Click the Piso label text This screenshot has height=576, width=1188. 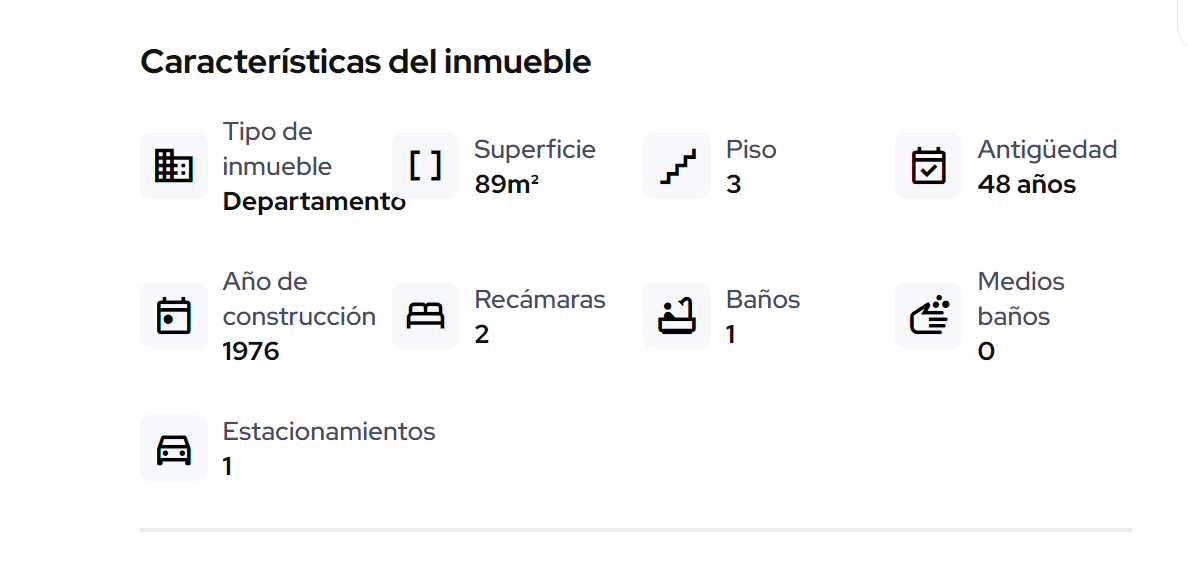751,149
